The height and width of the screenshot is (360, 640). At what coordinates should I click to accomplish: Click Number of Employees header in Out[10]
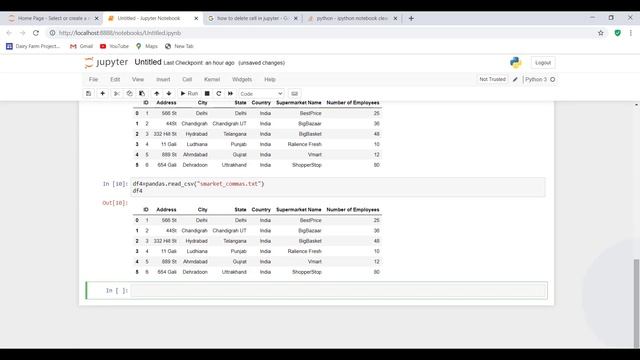(353, 209)
